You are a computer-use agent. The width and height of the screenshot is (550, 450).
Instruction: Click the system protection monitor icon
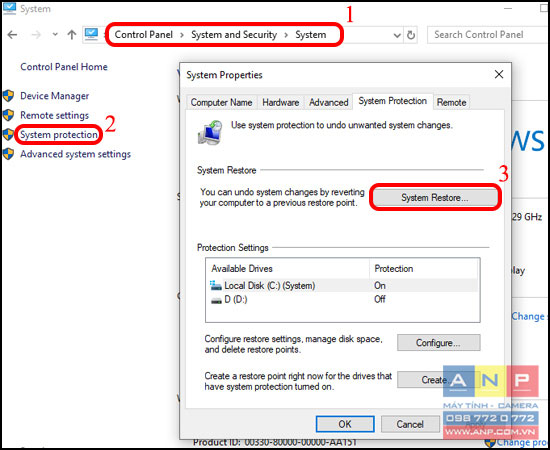[210, 133]
